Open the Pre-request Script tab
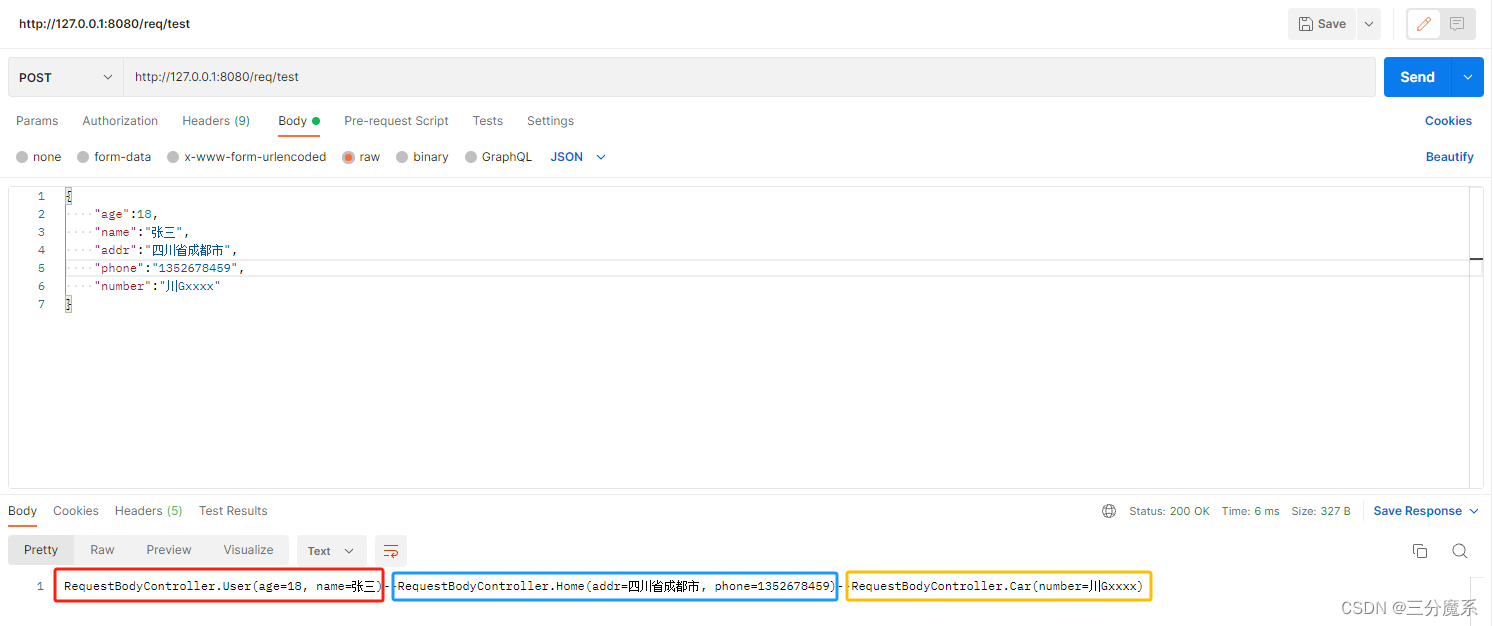This screenshot has height=626, width=1493. point(396,121)
